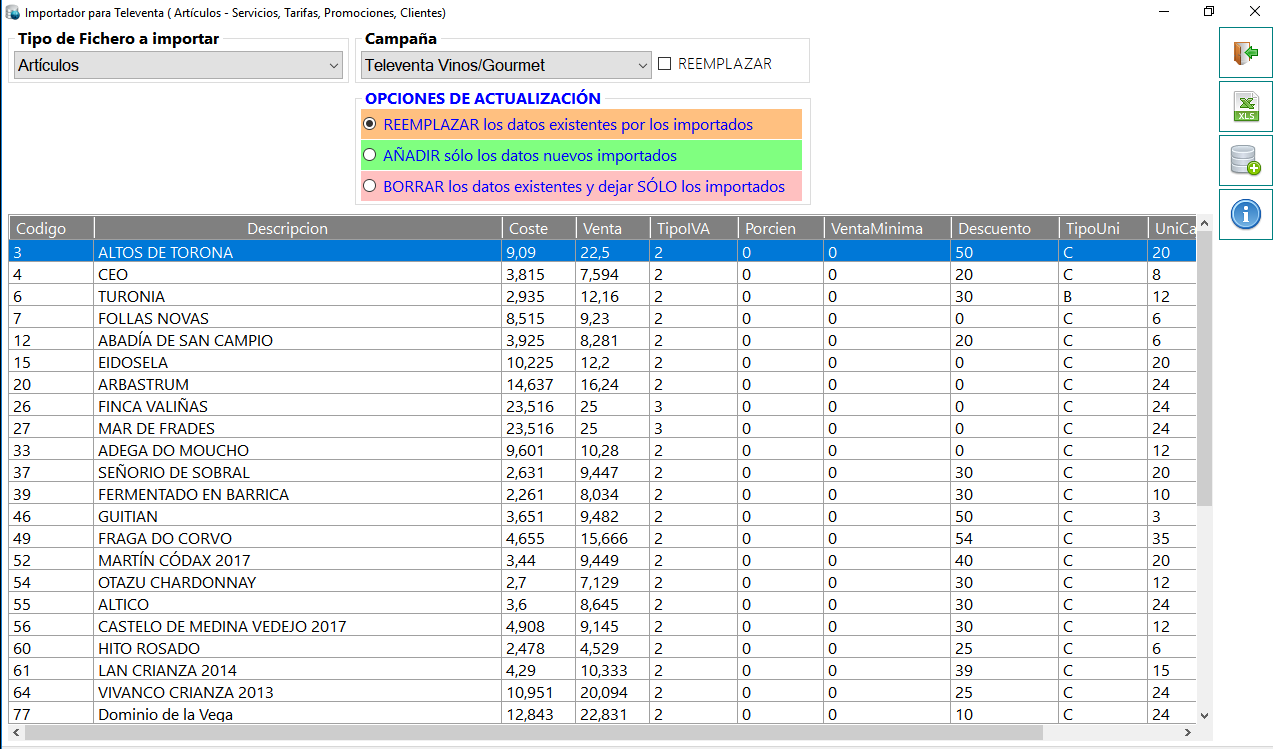Click cost value 14,637 in ARBASTRUM row
The height and width of the screenshot is (749, 1273).
[540, 384]
